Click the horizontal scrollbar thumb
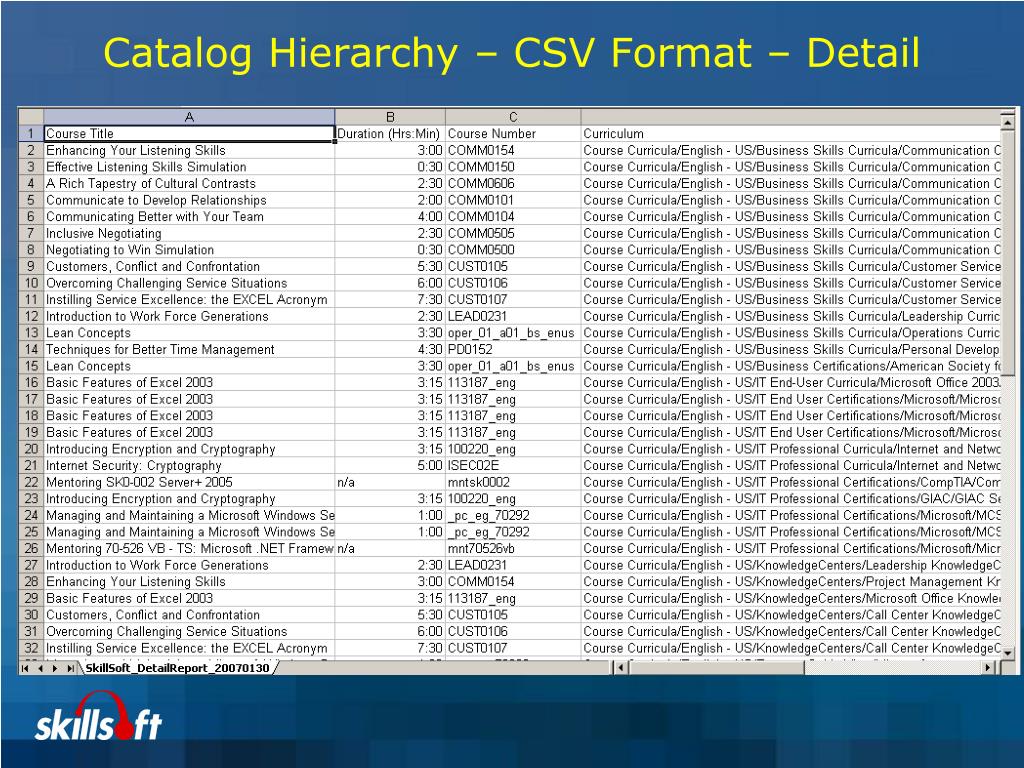The height and width of the screenshot is (768, 1024). 716,667
